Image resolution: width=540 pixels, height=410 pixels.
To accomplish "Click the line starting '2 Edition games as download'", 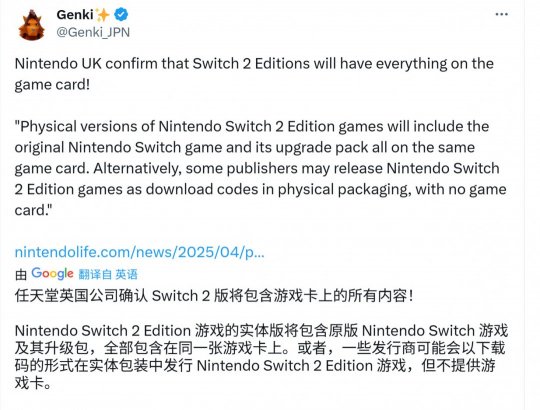I will (260, 189).
